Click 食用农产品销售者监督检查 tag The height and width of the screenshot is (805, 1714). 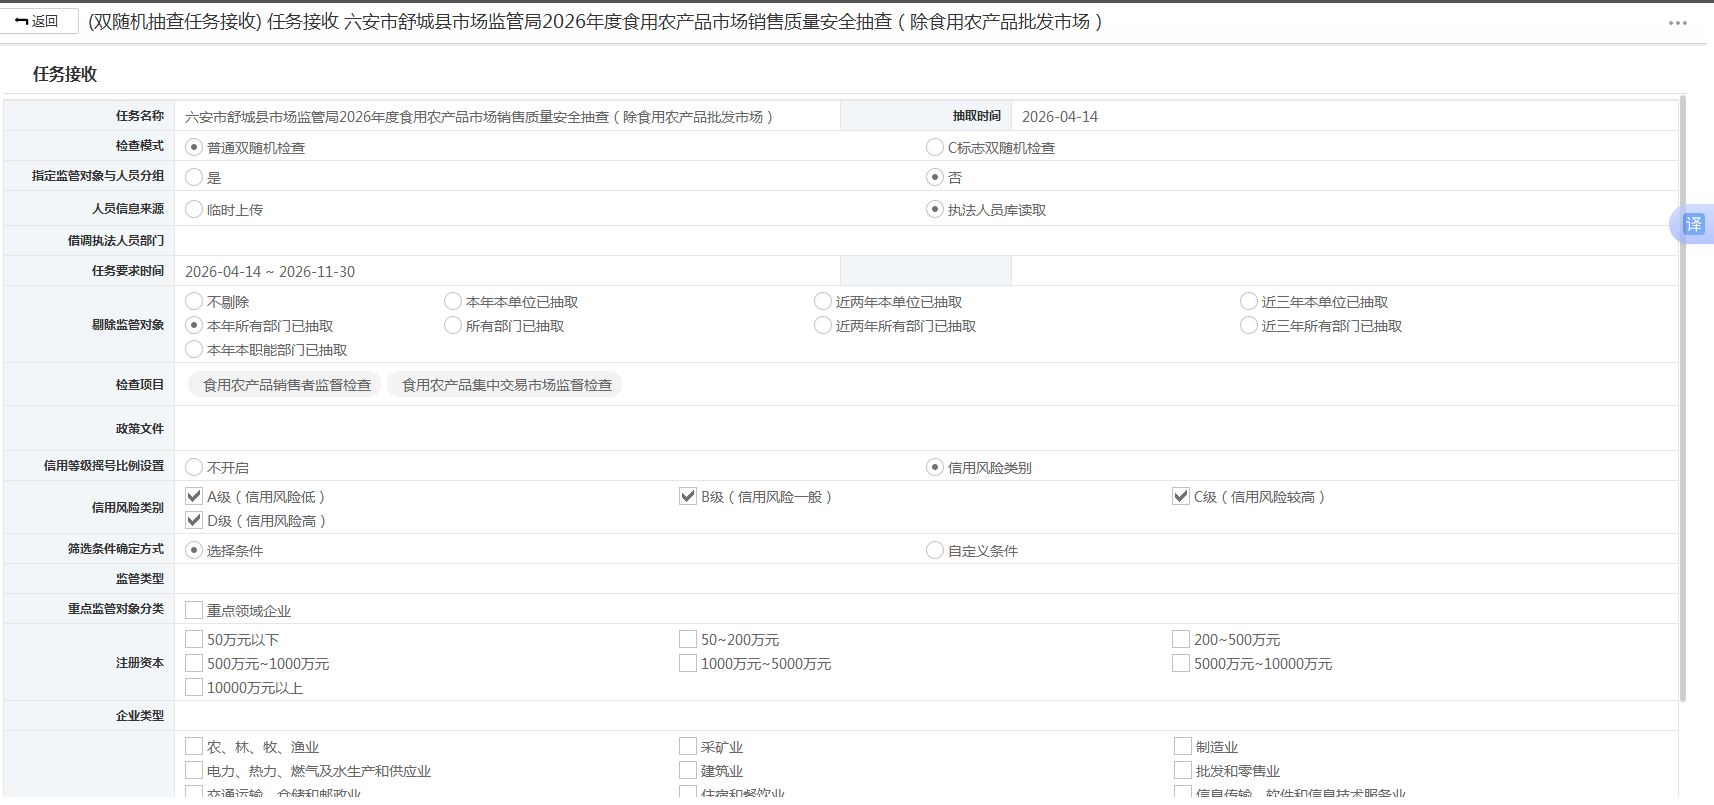click(x=287, y=385)
